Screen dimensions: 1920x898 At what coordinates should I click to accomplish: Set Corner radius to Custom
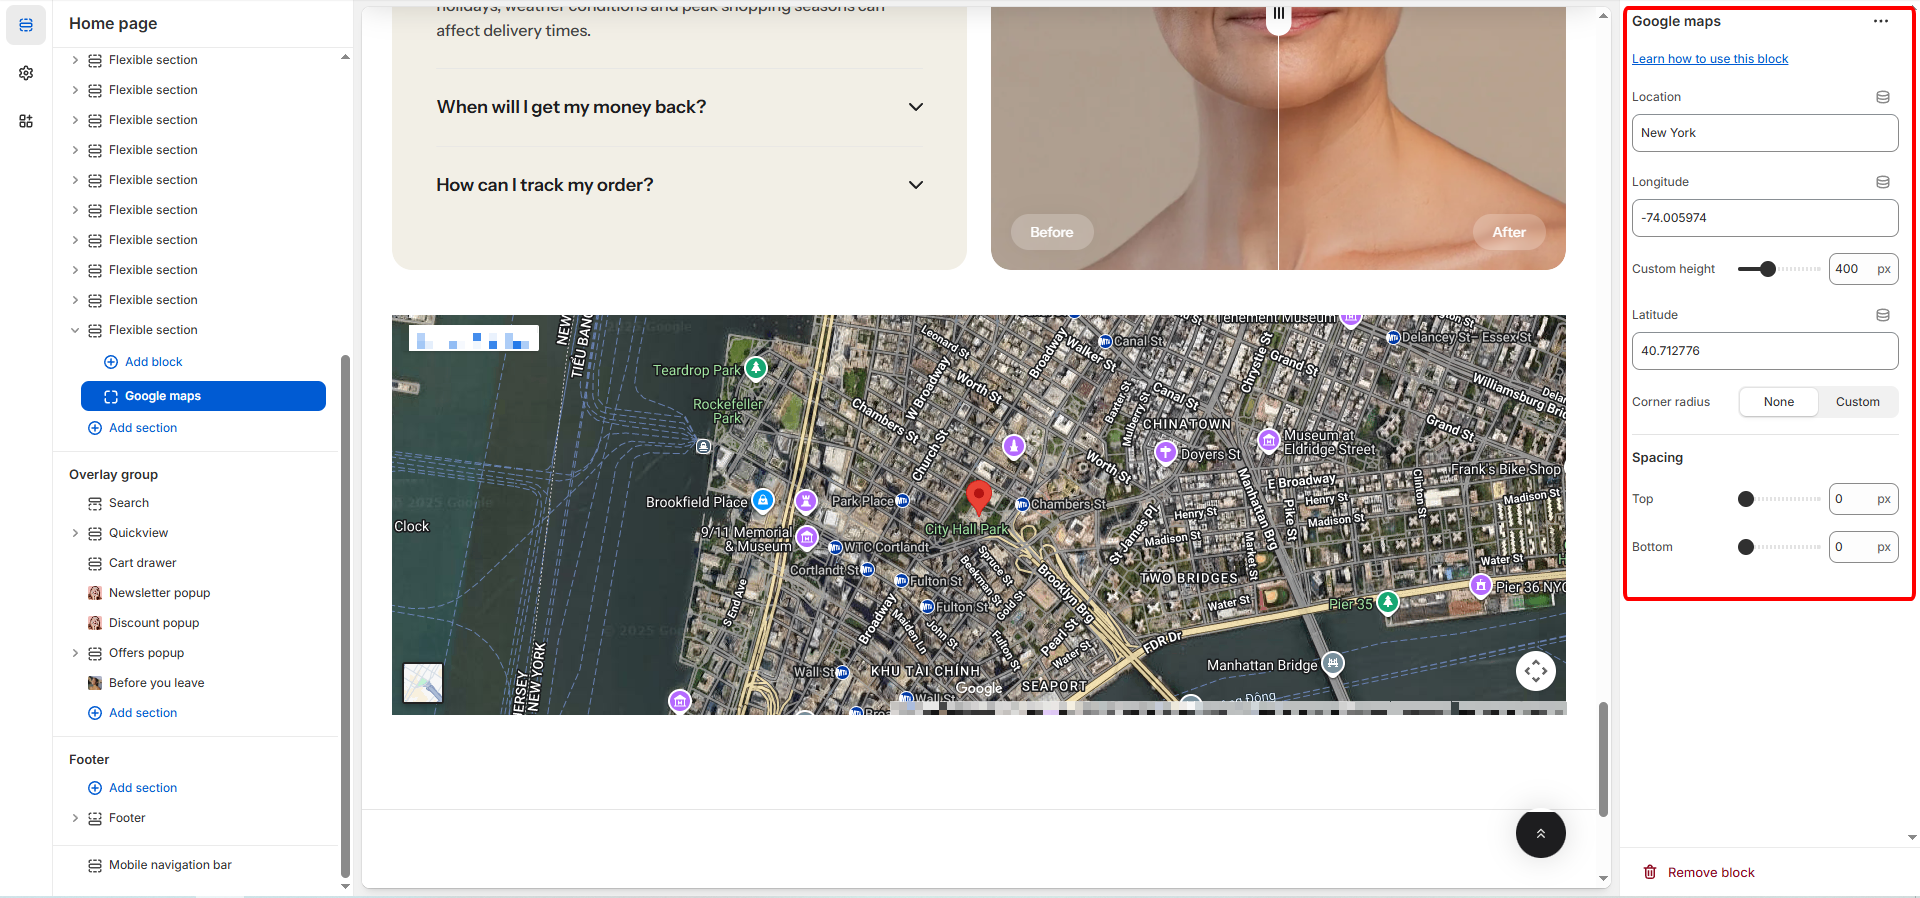tap(1857, 402)
